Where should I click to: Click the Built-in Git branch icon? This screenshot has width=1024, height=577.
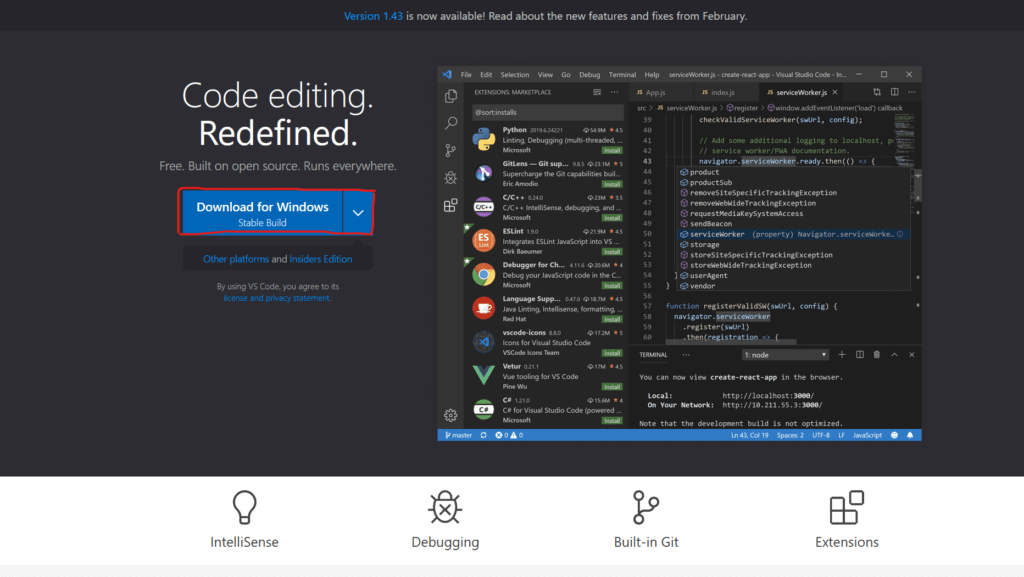pos(646,508)
